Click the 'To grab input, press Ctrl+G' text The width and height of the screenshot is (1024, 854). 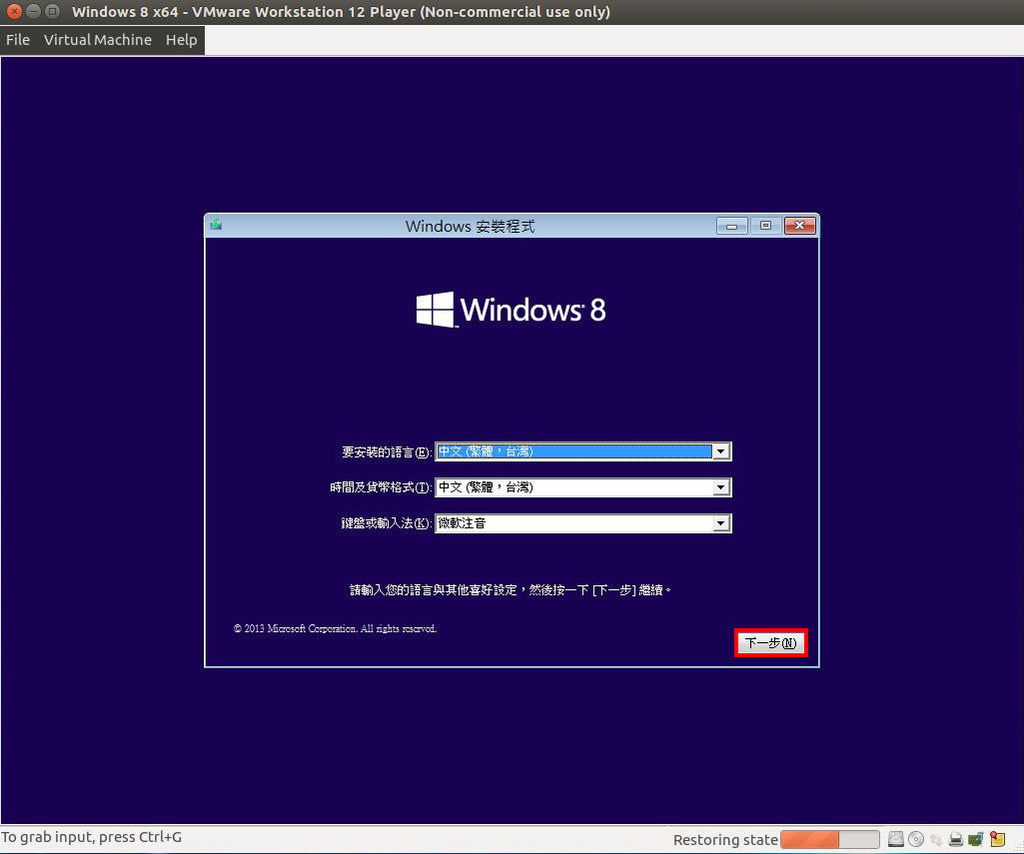pyautogui.click(x=91, y=837)
